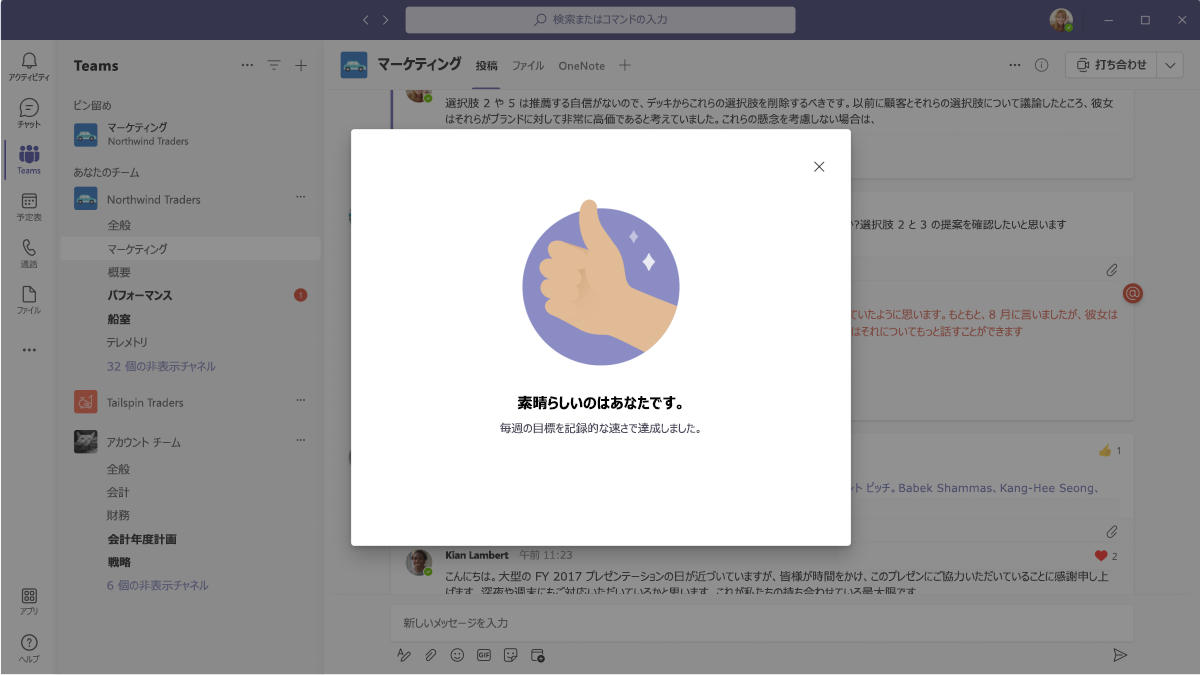Select pinned マーケティング channel
Image resolution: width=1200 pixels, height=675 pixels.
pyautogui.click(x=190, y=134)
